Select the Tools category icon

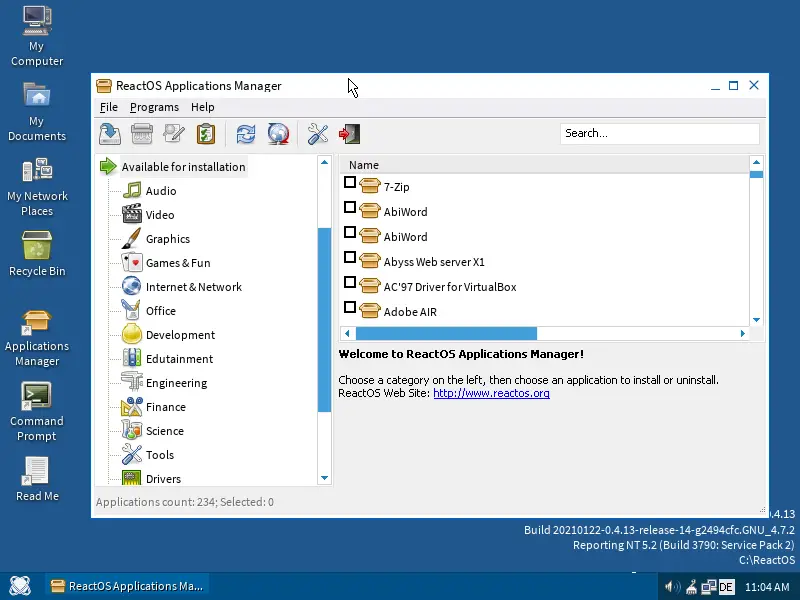click(x=132, y=454)
